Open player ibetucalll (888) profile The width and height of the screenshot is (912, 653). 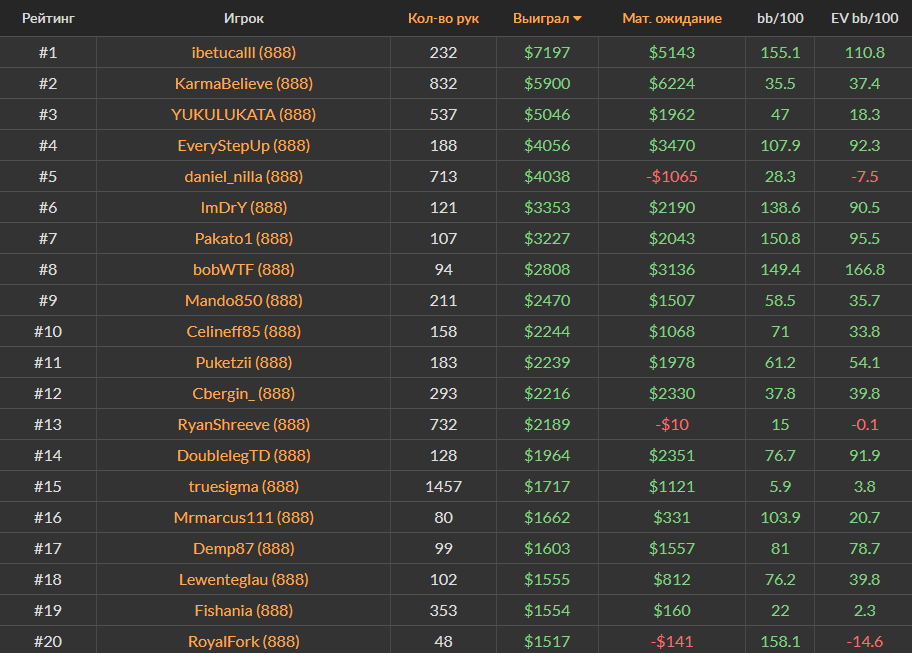[243, 52]
